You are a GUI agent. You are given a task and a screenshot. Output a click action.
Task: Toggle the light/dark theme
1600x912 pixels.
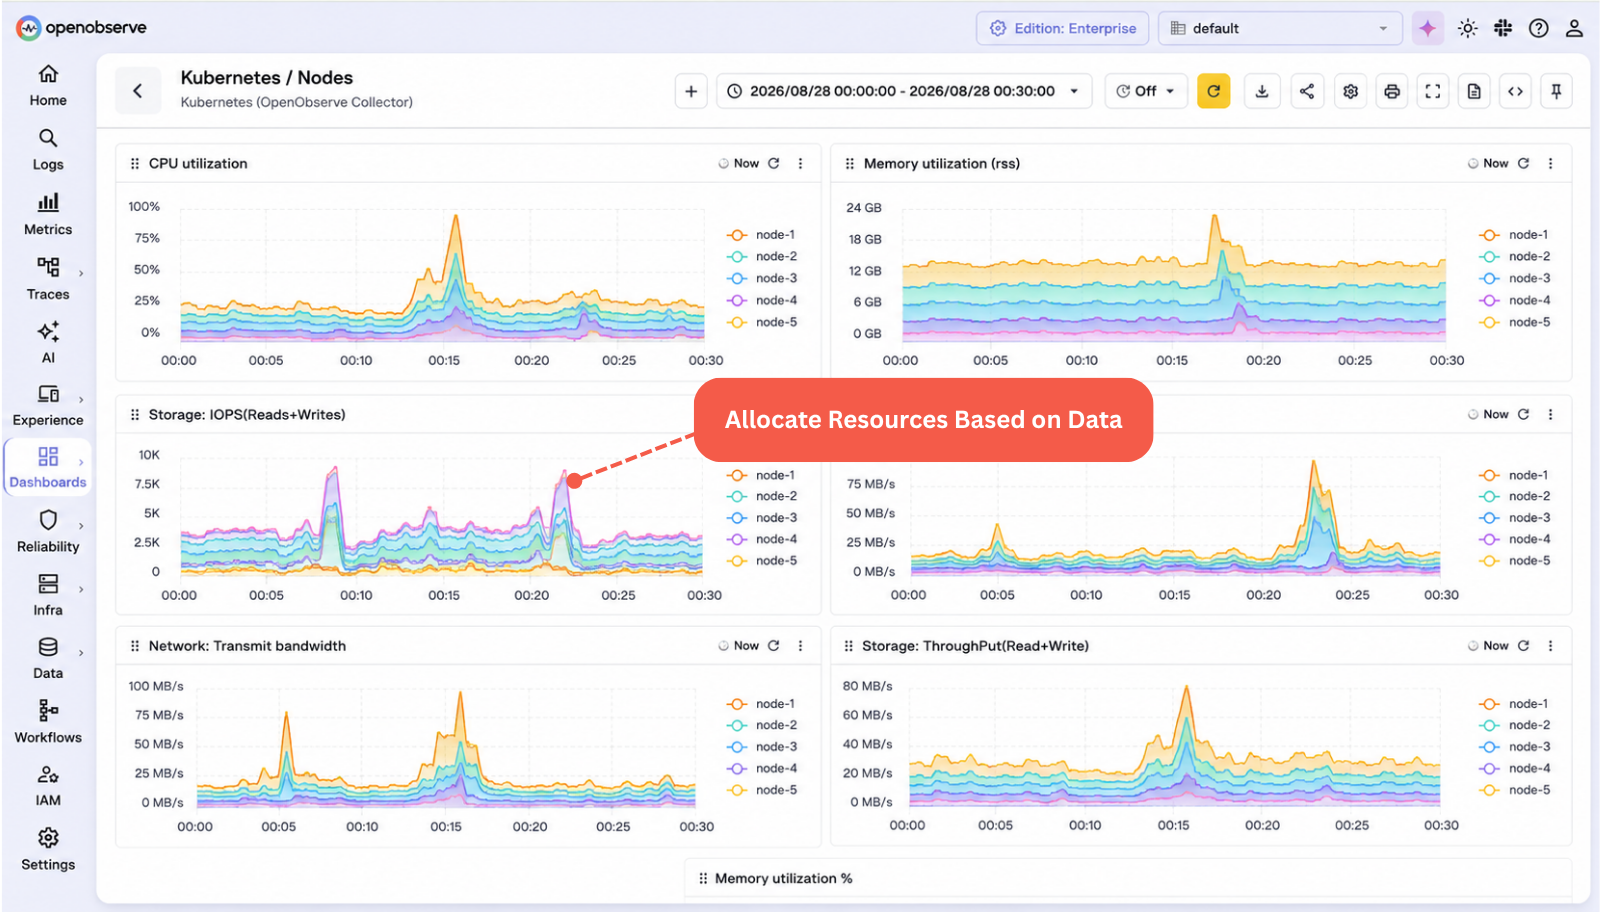pyautogui.click(x=1467, y=28)
